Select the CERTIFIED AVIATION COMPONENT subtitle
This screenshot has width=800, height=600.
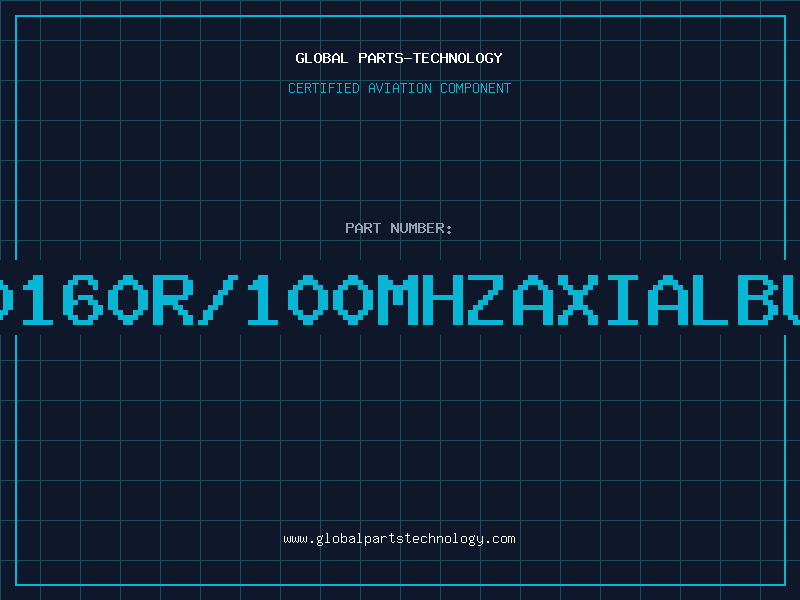click(399, 88)
